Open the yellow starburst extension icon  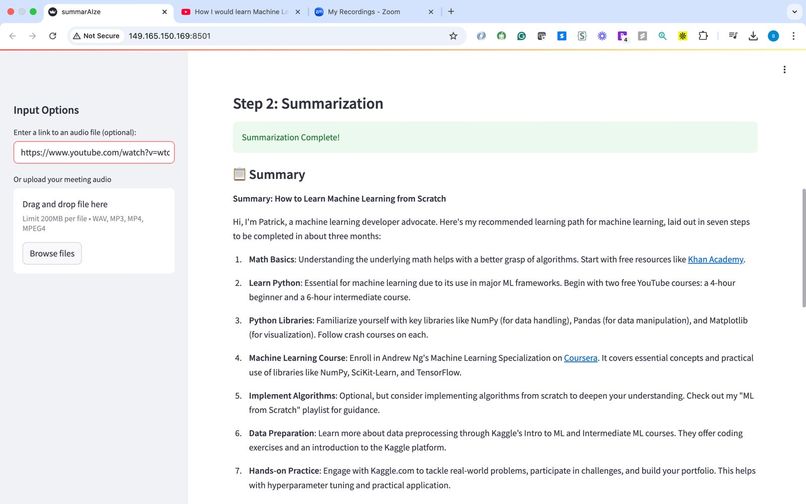pos(683,36)
